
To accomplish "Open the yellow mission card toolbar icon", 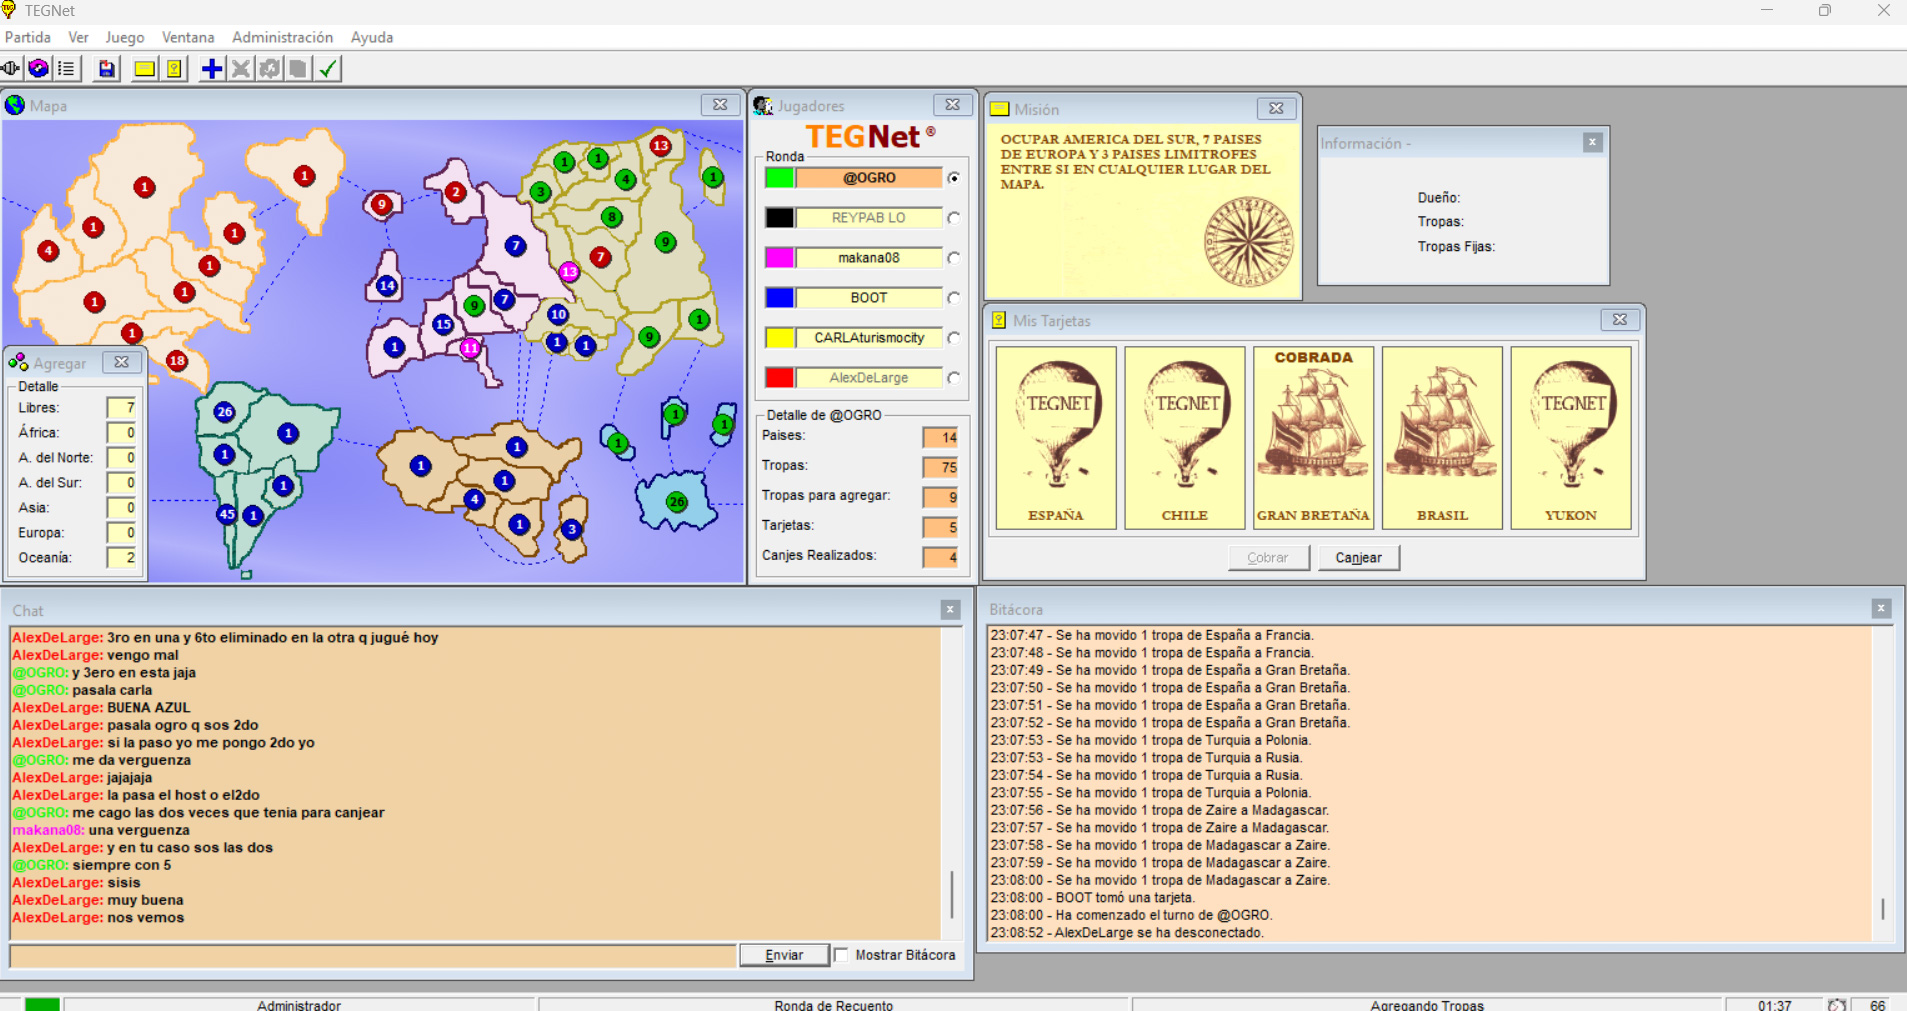I will coord(144,69).
